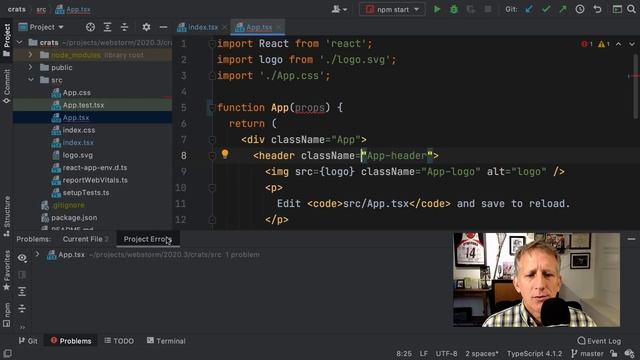Collapse the crats root folder

coord(20,42)
